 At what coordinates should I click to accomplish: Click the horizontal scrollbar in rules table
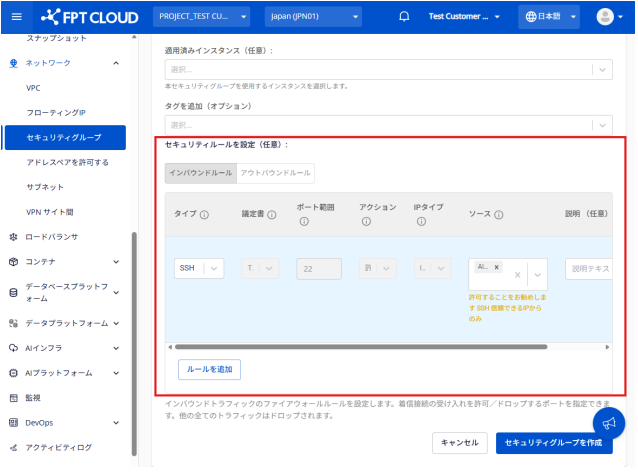(360, 347)
